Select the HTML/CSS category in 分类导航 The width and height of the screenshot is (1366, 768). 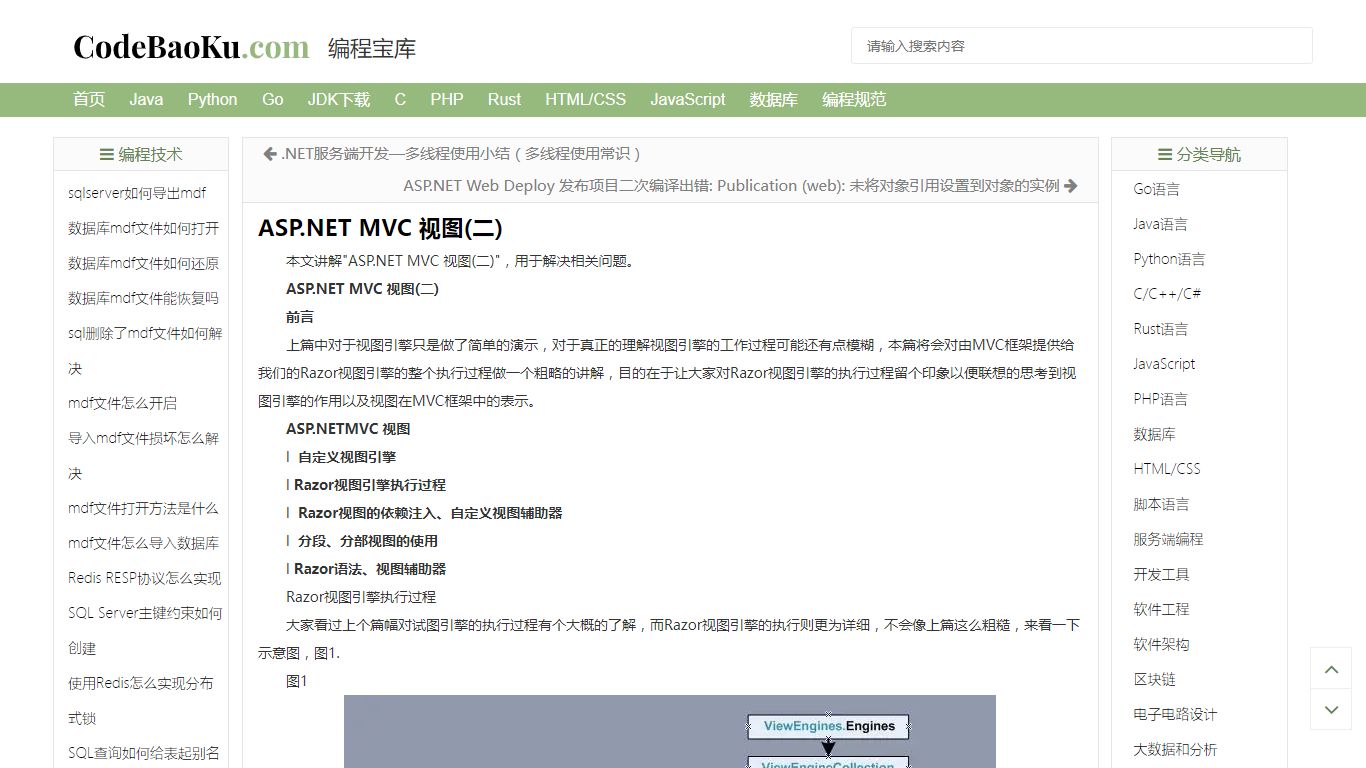pos(1167,469)
